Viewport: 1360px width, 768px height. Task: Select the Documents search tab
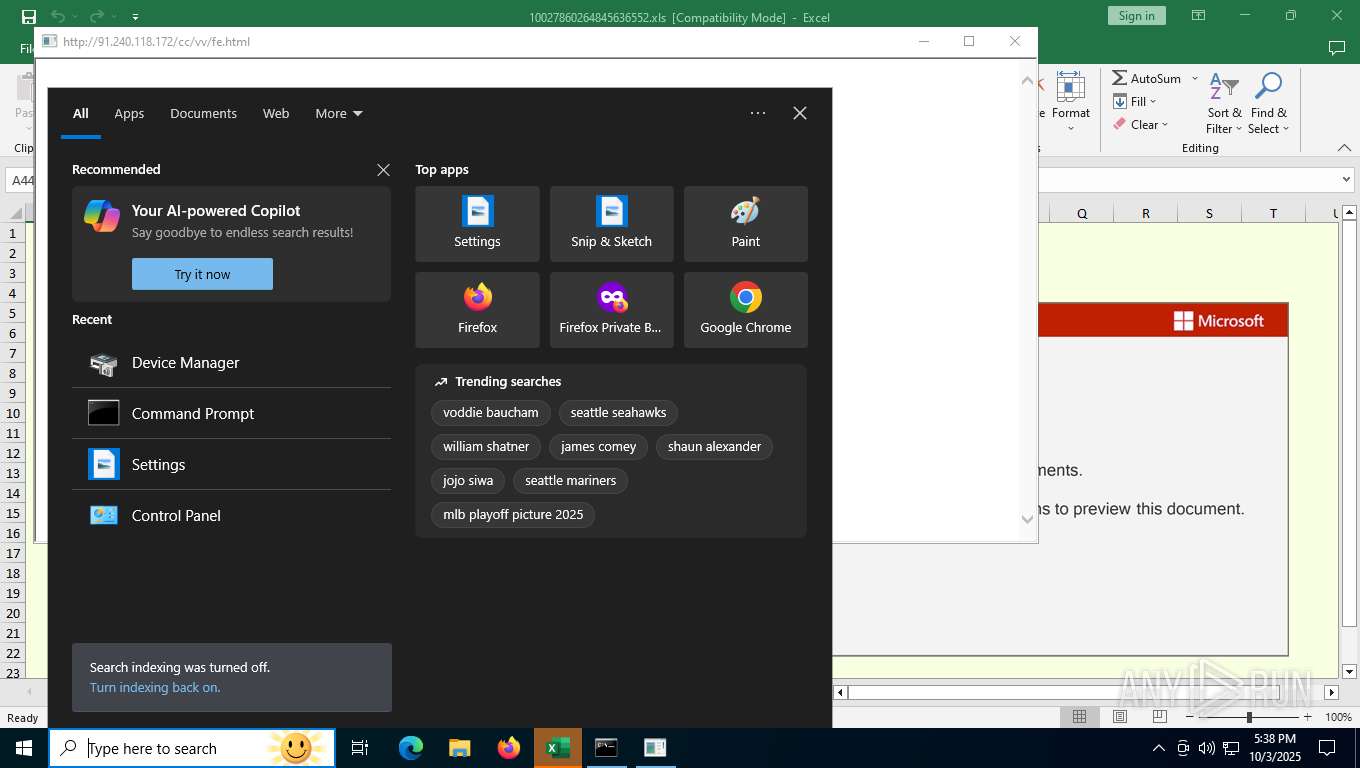click(203, 113)
